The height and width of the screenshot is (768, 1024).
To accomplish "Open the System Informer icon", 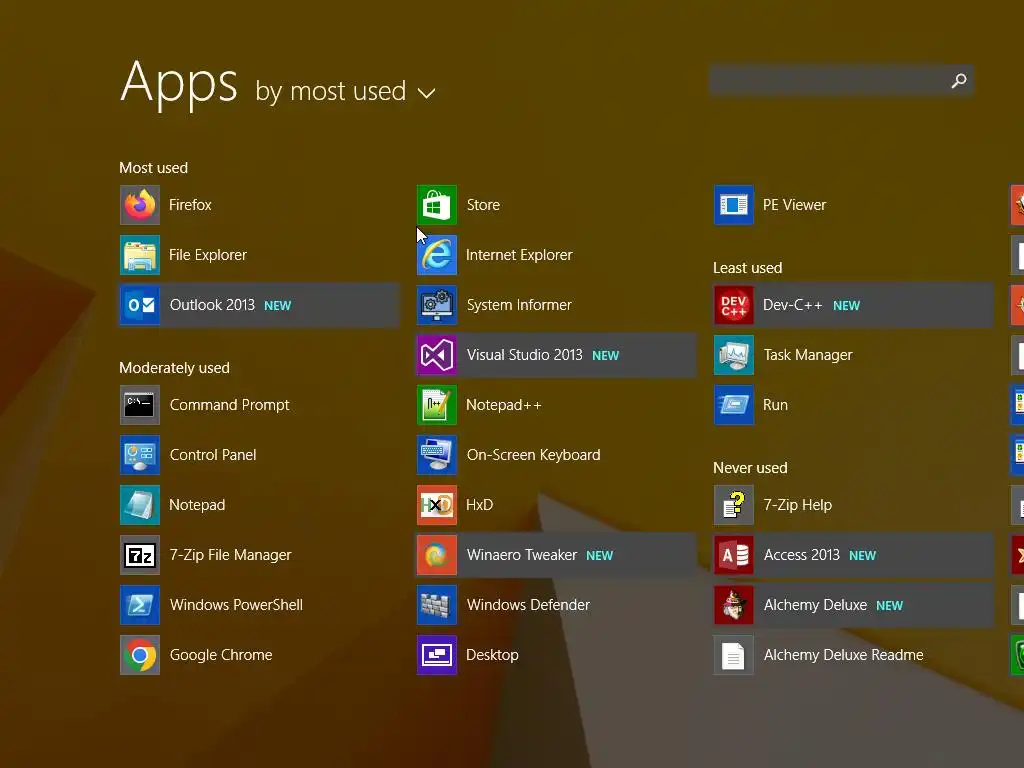I will [437, 305].
